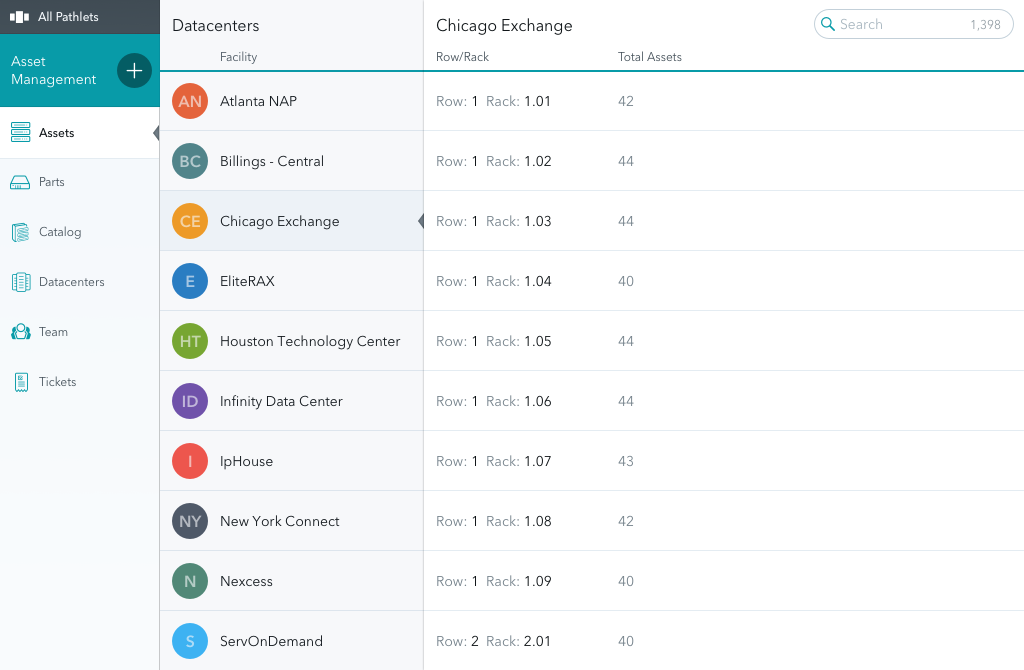Click the ServOnDemand avatar badge

point(189,641)
